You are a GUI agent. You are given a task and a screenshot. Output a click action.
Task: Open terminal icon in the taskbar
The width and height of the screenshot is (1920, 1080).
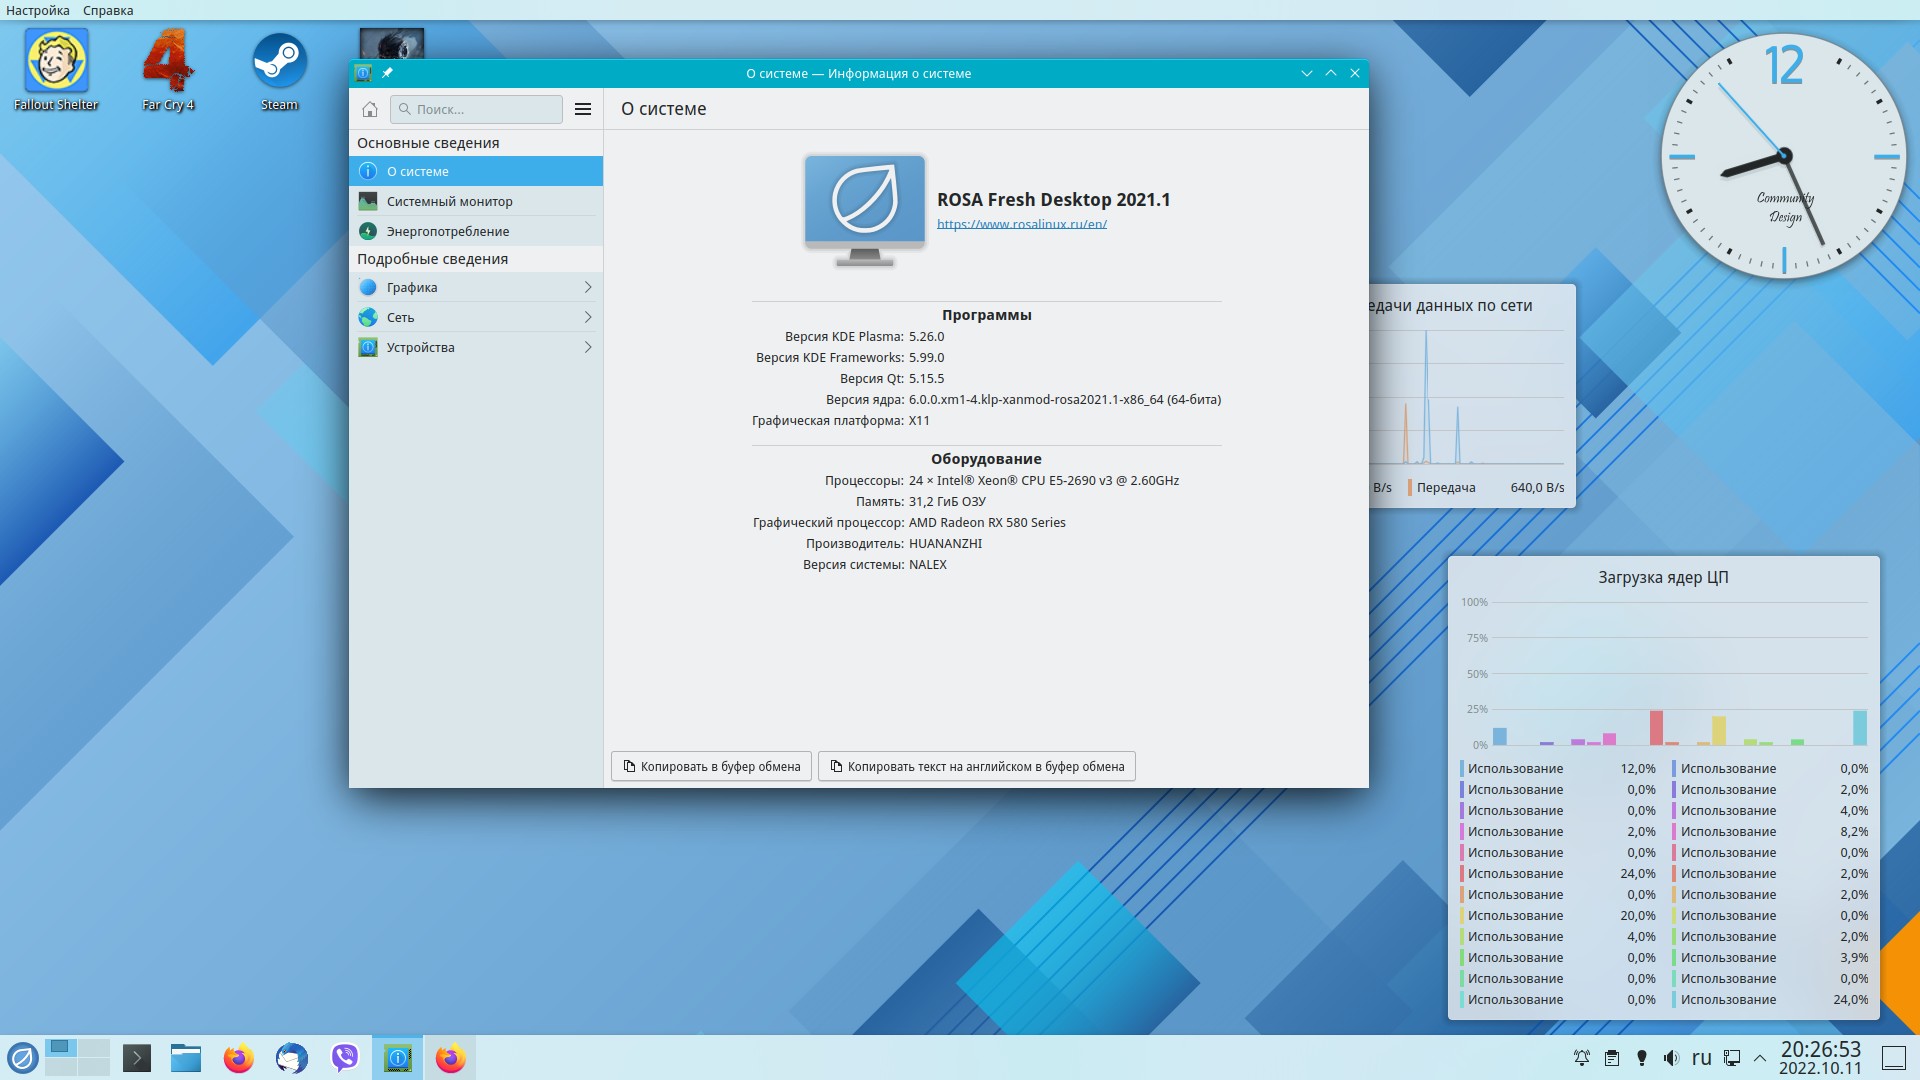pos(137,1057)
